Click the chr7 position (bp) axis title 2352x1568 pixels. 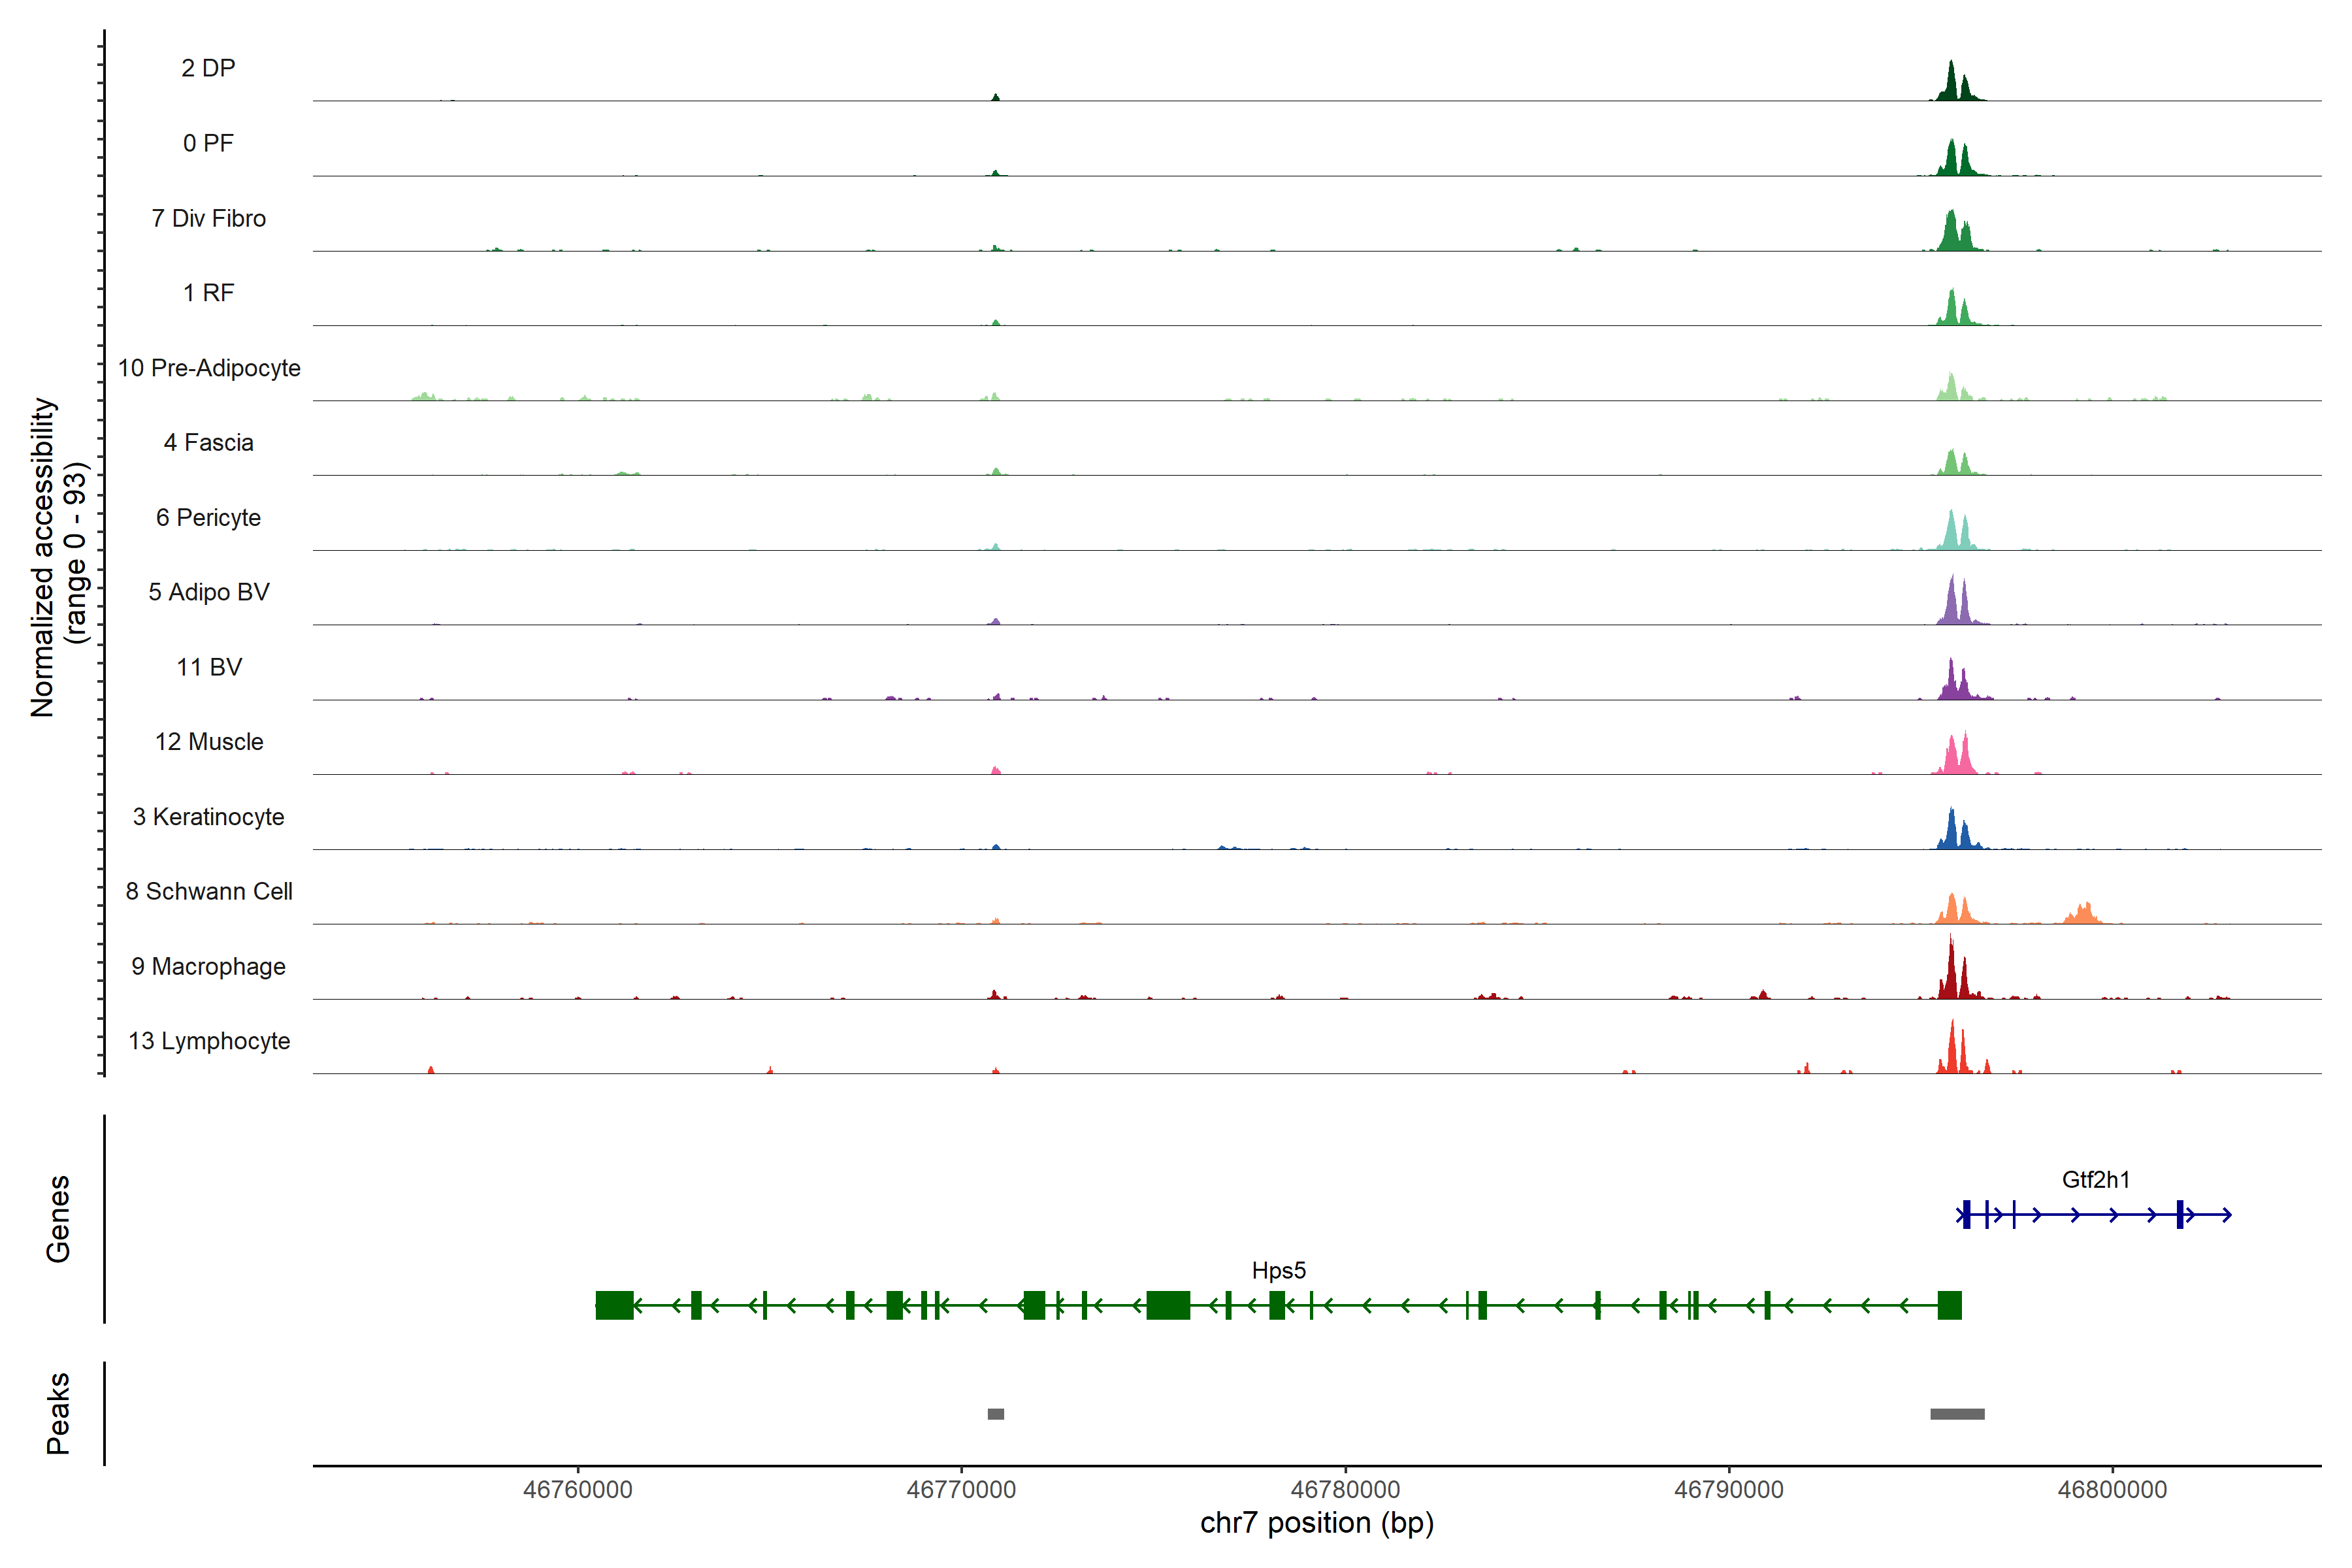(1316, 1523)
